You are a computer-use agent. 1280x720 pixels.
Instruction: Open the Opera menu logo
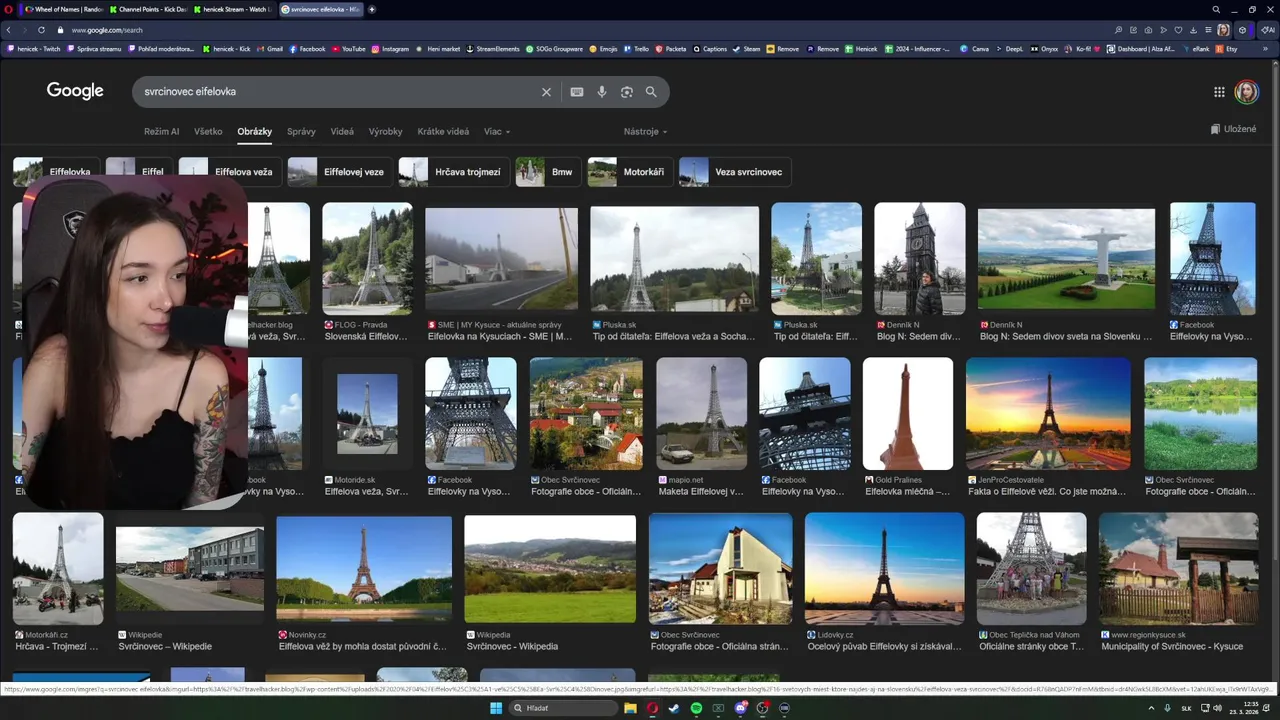(8, 9)
